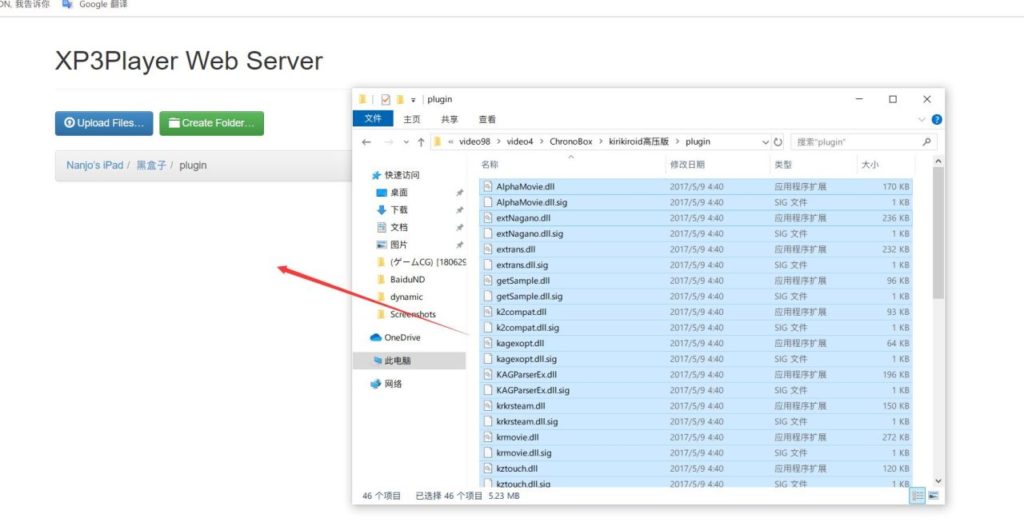Click the Explorer back arrow
1024x522 pixels.
pos(367,142)
